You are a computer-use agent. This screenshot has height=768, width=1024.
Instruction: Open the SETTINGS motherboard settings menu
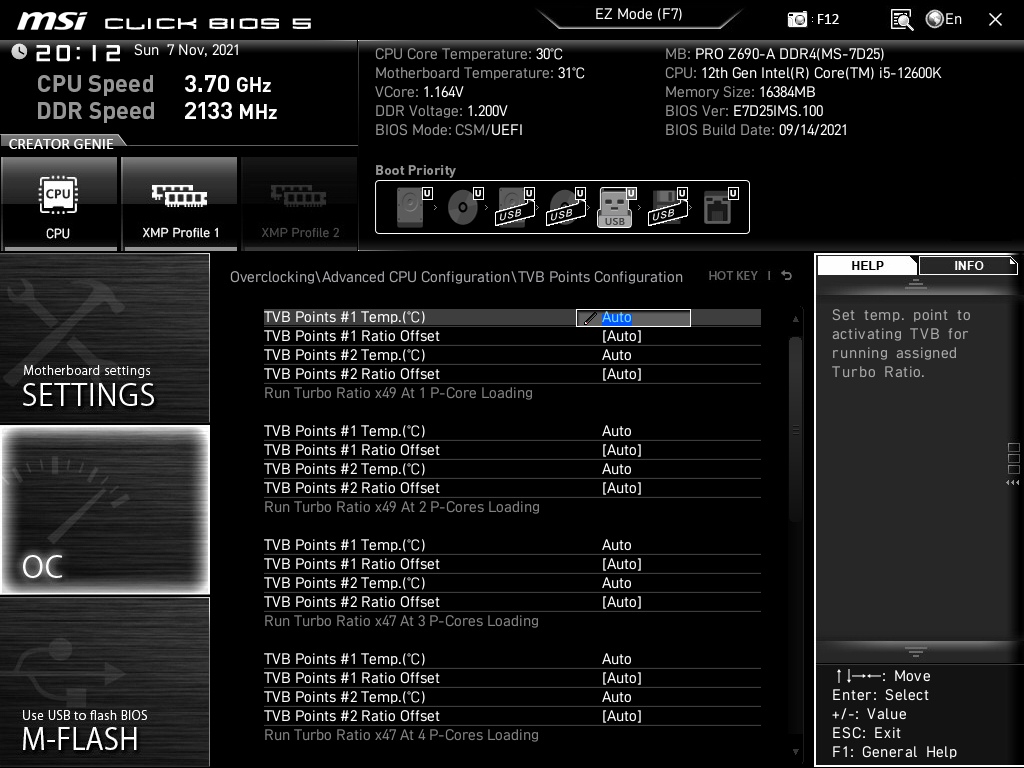point(104,338)
